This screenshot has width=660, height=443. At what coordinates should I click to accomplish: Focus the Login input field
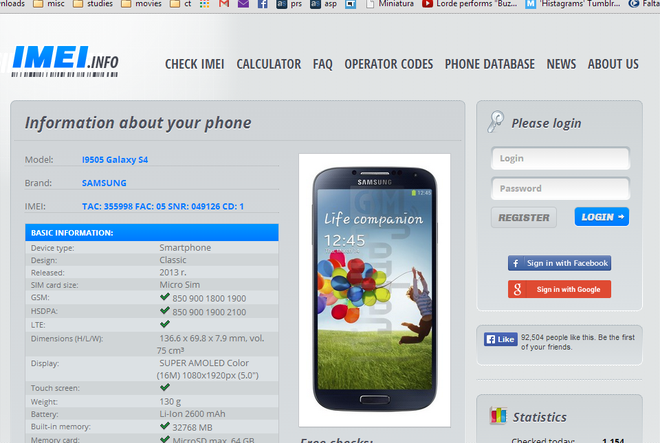click(560, 158)
